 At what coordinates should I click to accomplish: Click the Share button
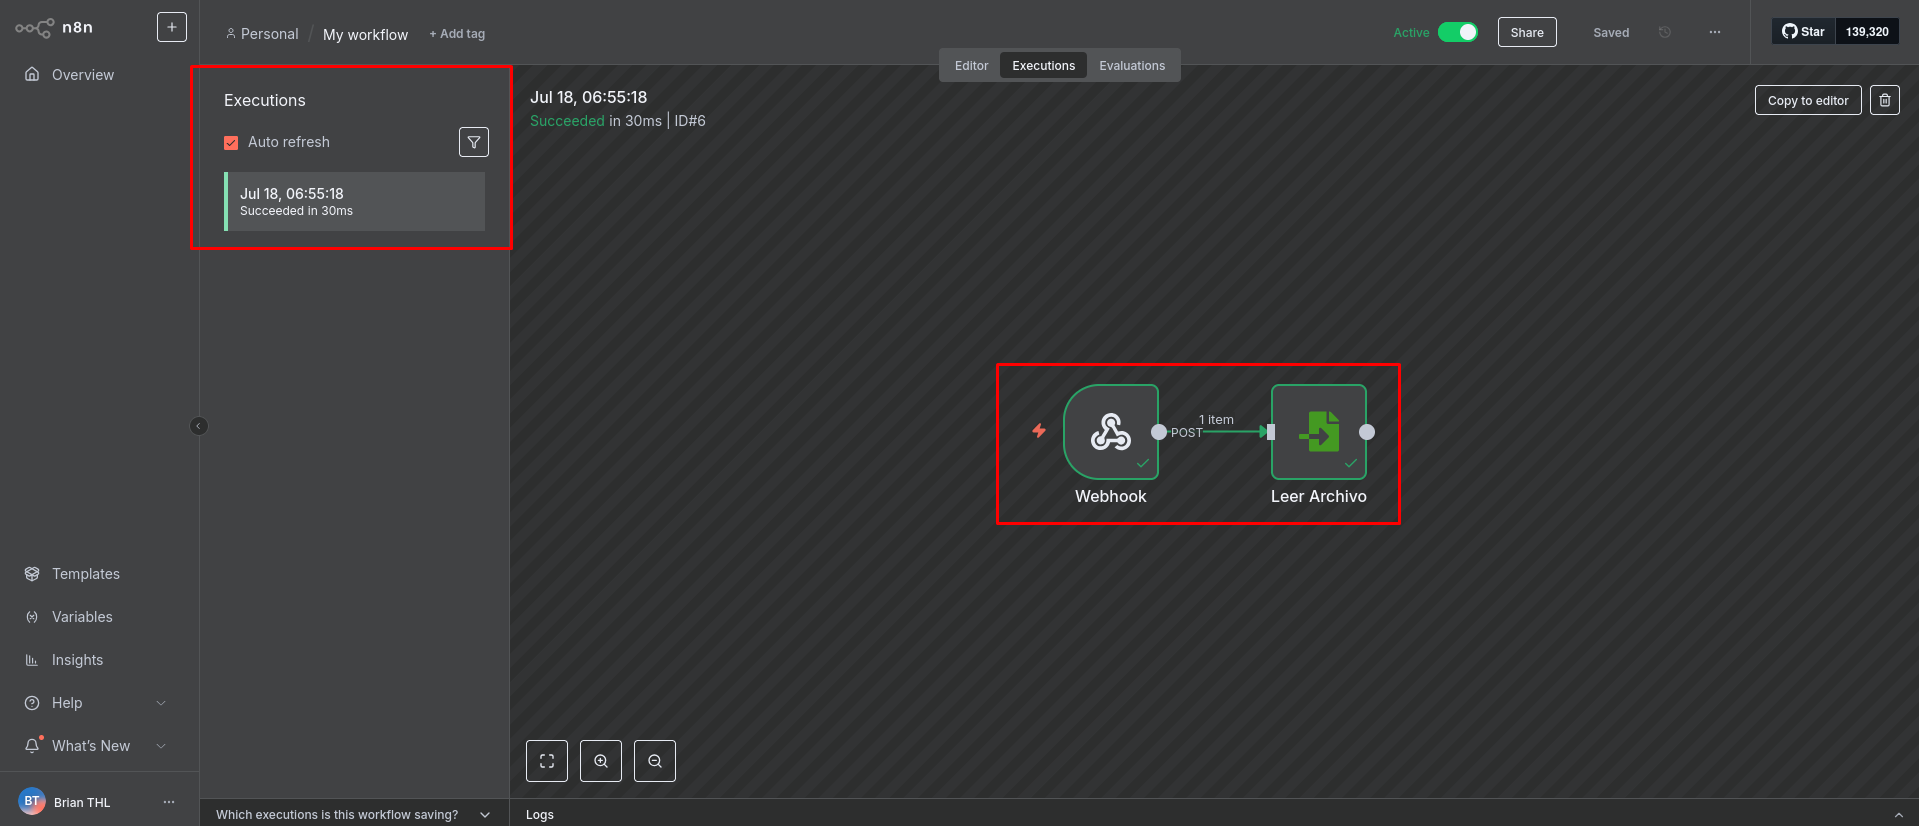(x=1526, y=32)
